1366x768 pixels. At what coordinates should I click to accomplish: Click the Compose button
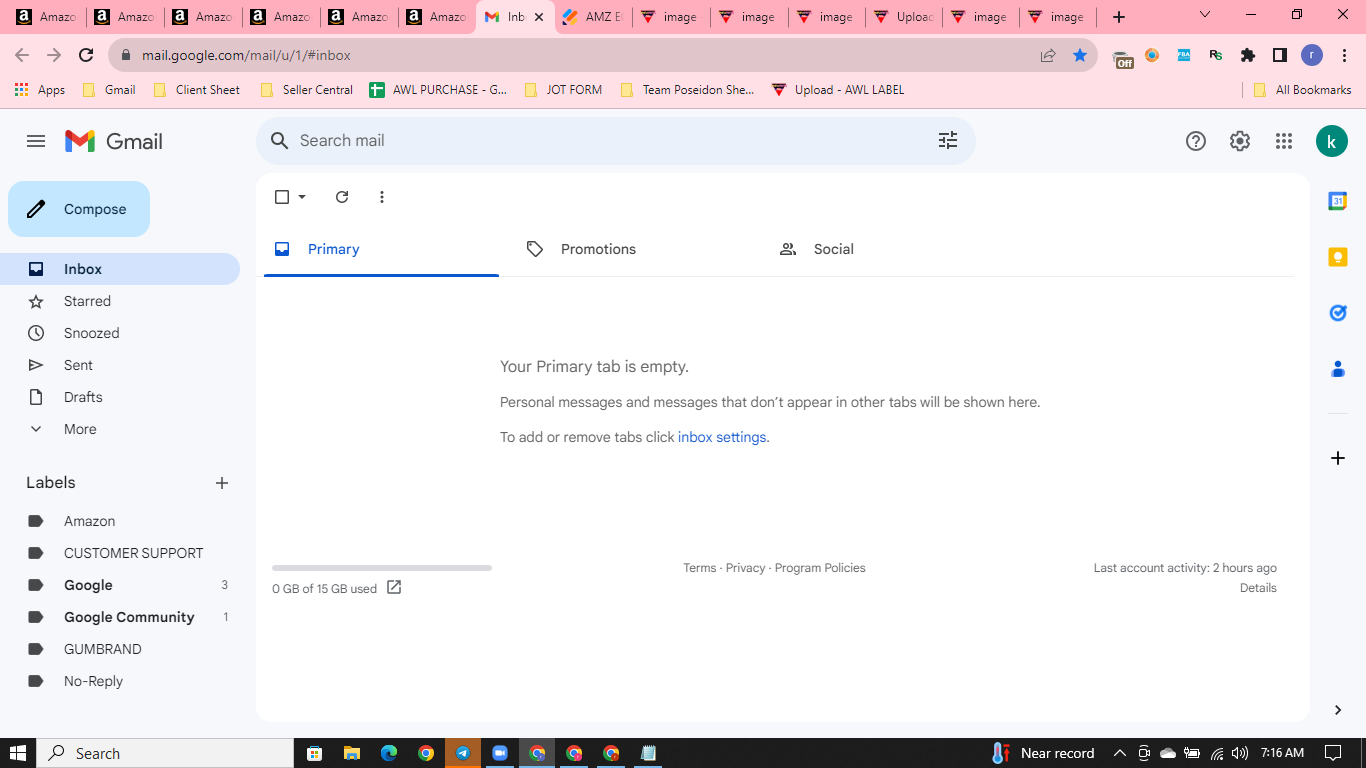pos(79,209)
